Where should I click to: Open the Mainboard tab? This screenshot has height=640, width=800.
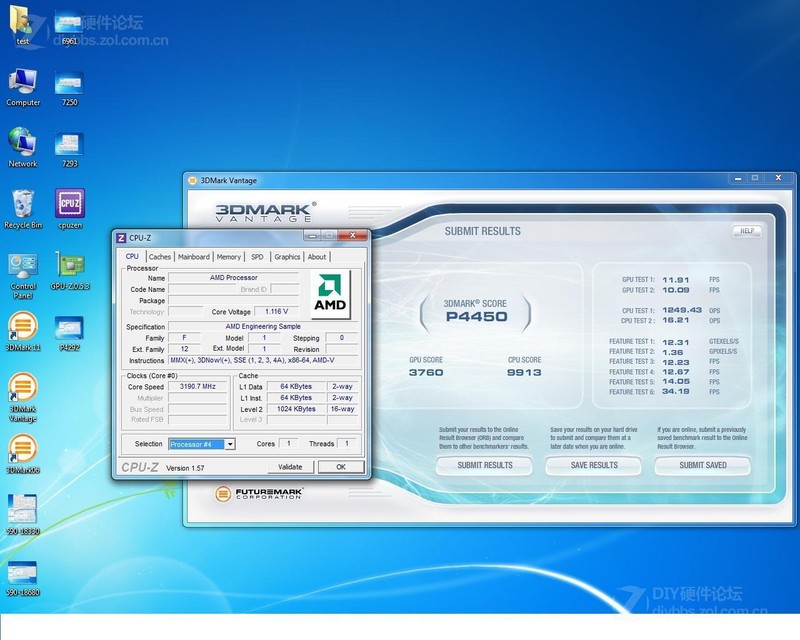coord(194,257)
